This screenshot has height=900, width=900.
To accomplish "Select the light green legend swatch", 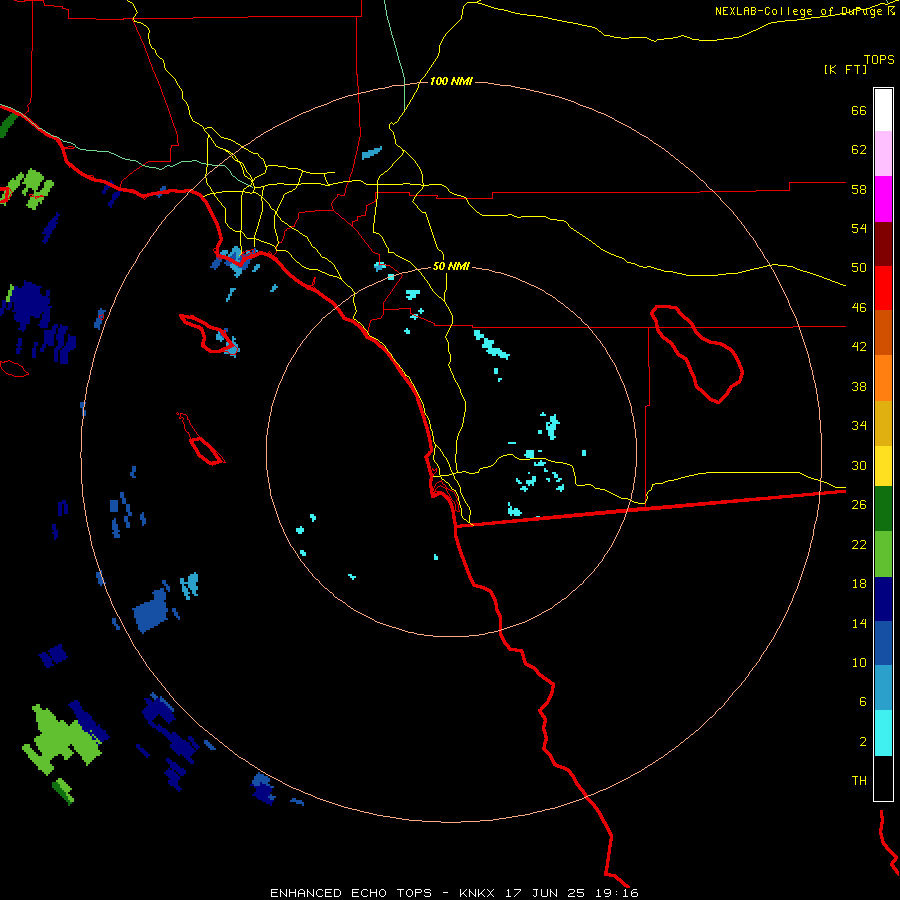I will 883,554.
